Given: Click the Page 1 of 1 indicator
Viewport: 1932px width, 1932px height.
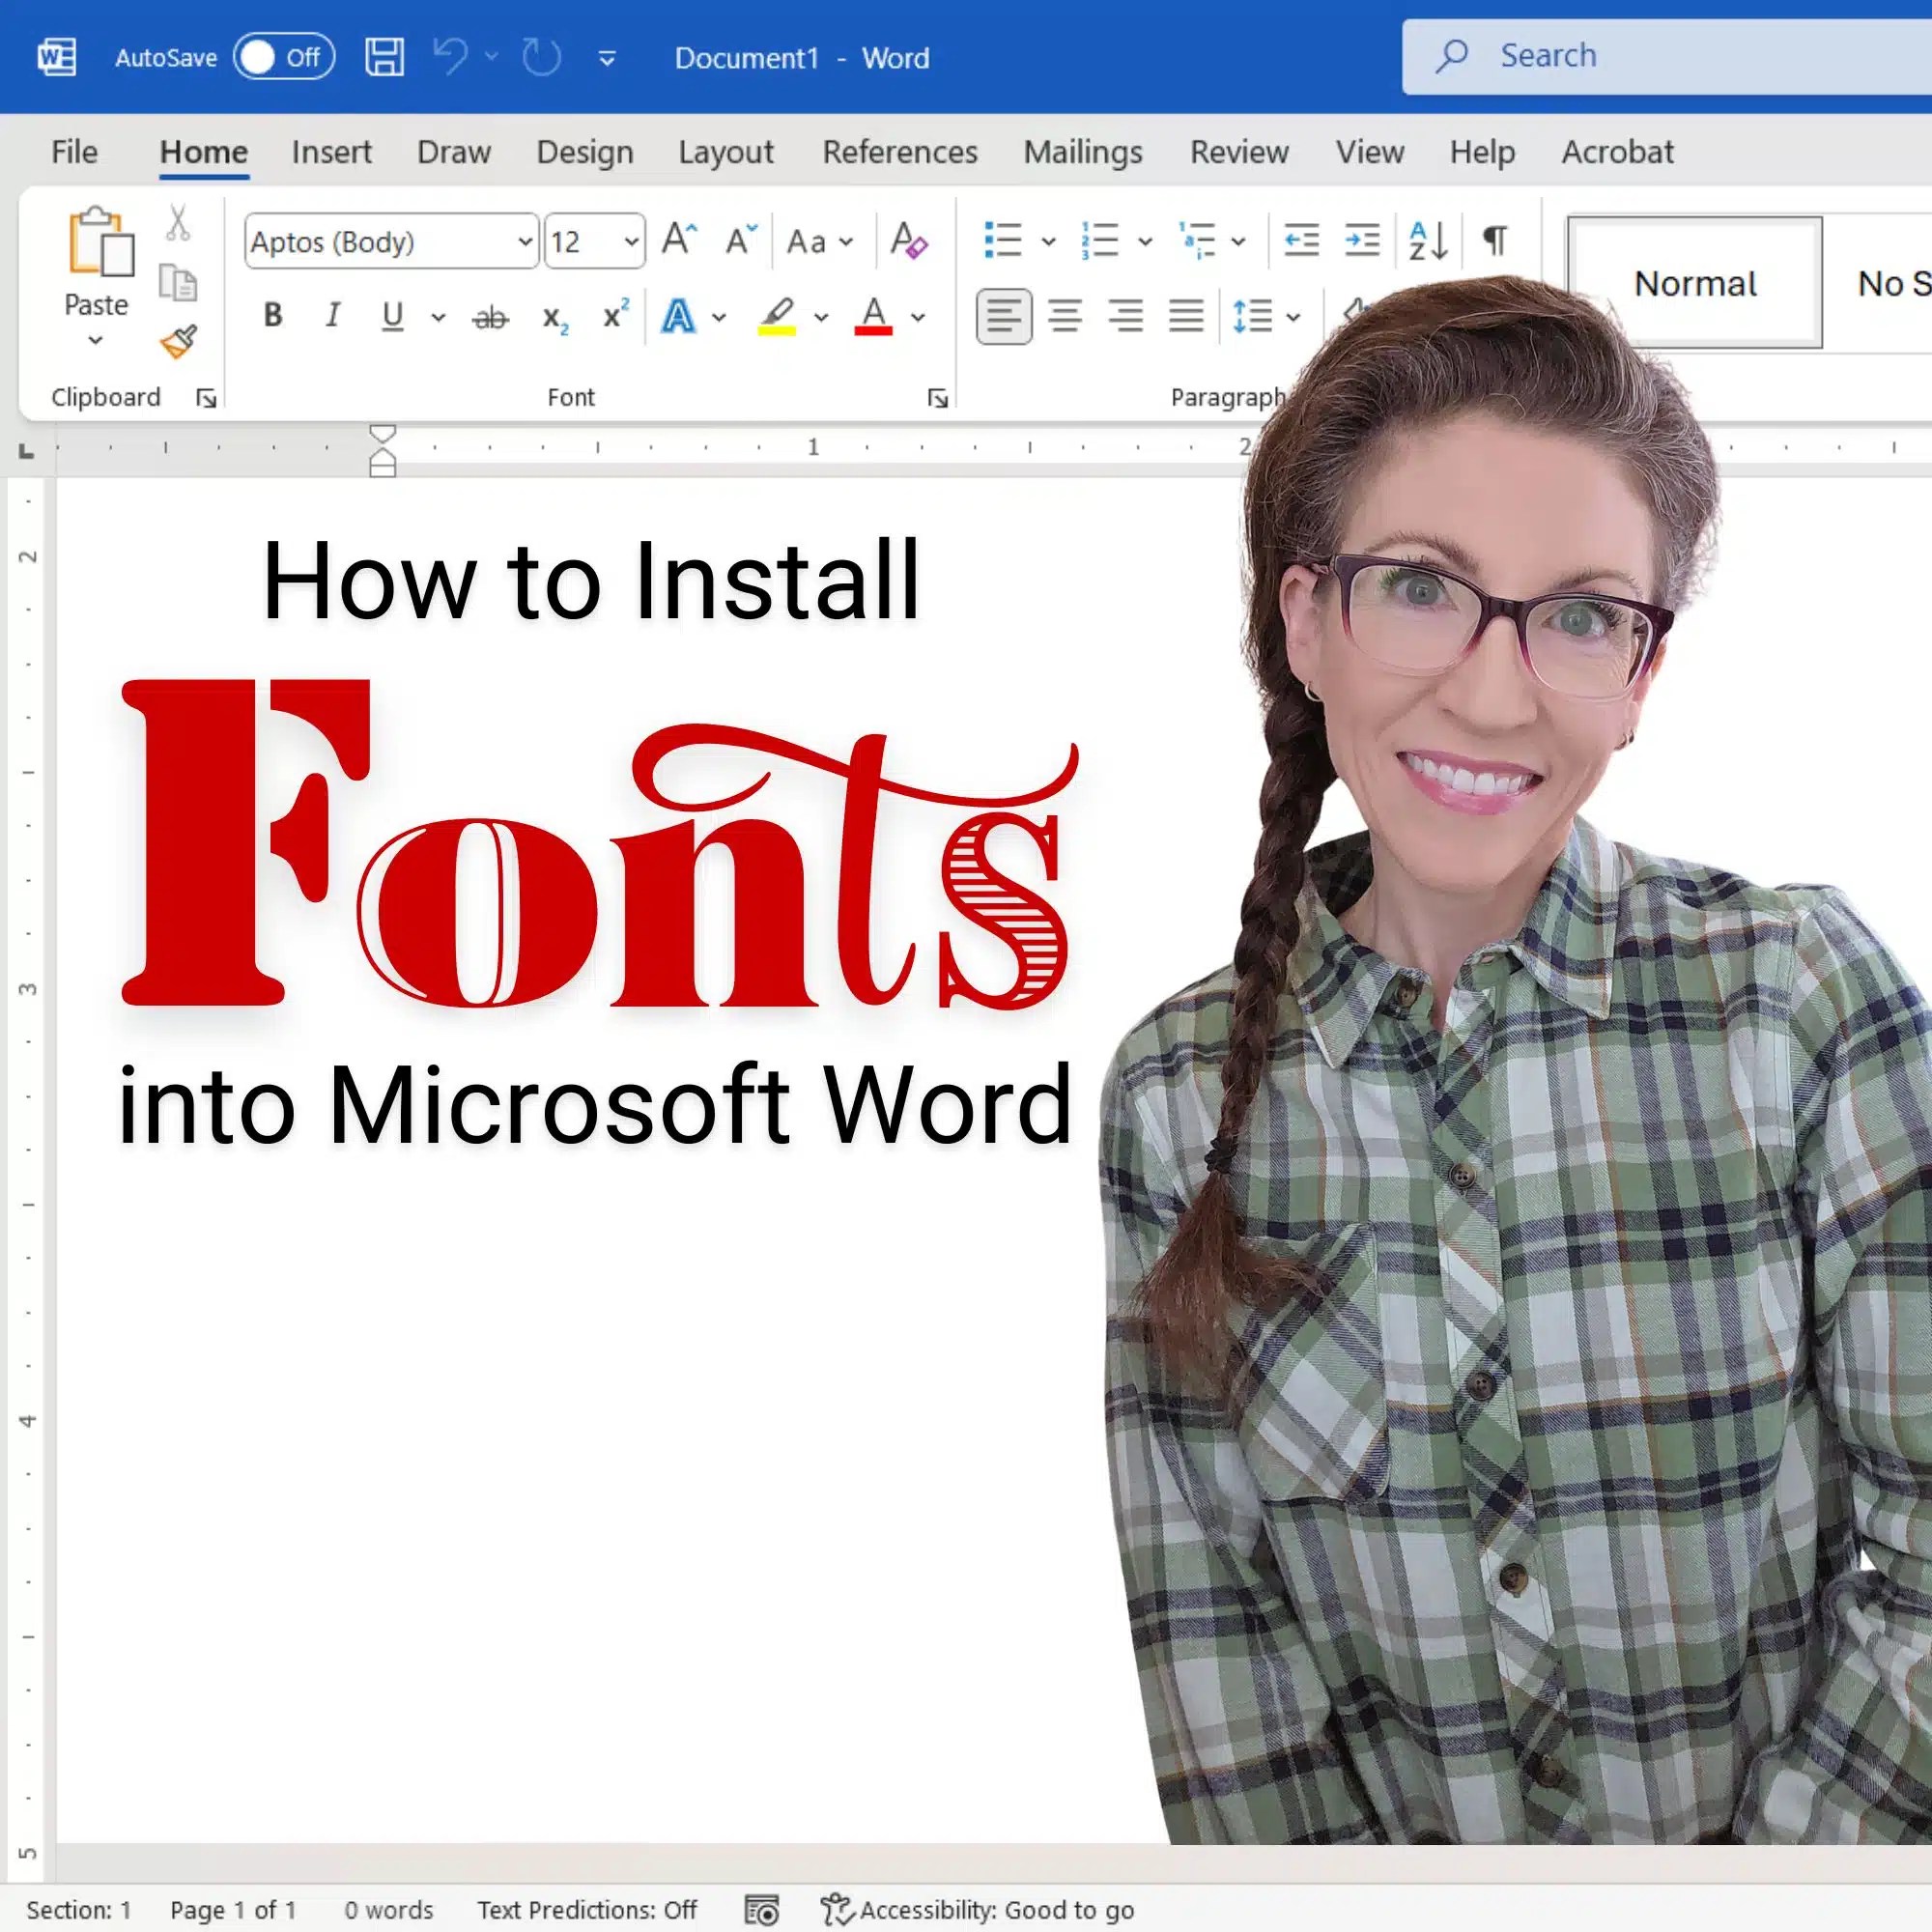Looking at the screenshot, I should [x=233, y=1910].
